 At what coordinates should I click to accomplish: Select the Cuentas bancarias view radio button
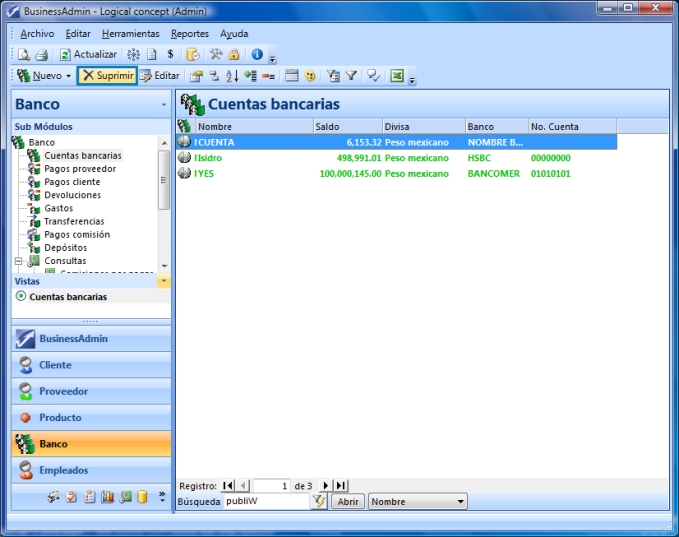(x=21, y=296)
